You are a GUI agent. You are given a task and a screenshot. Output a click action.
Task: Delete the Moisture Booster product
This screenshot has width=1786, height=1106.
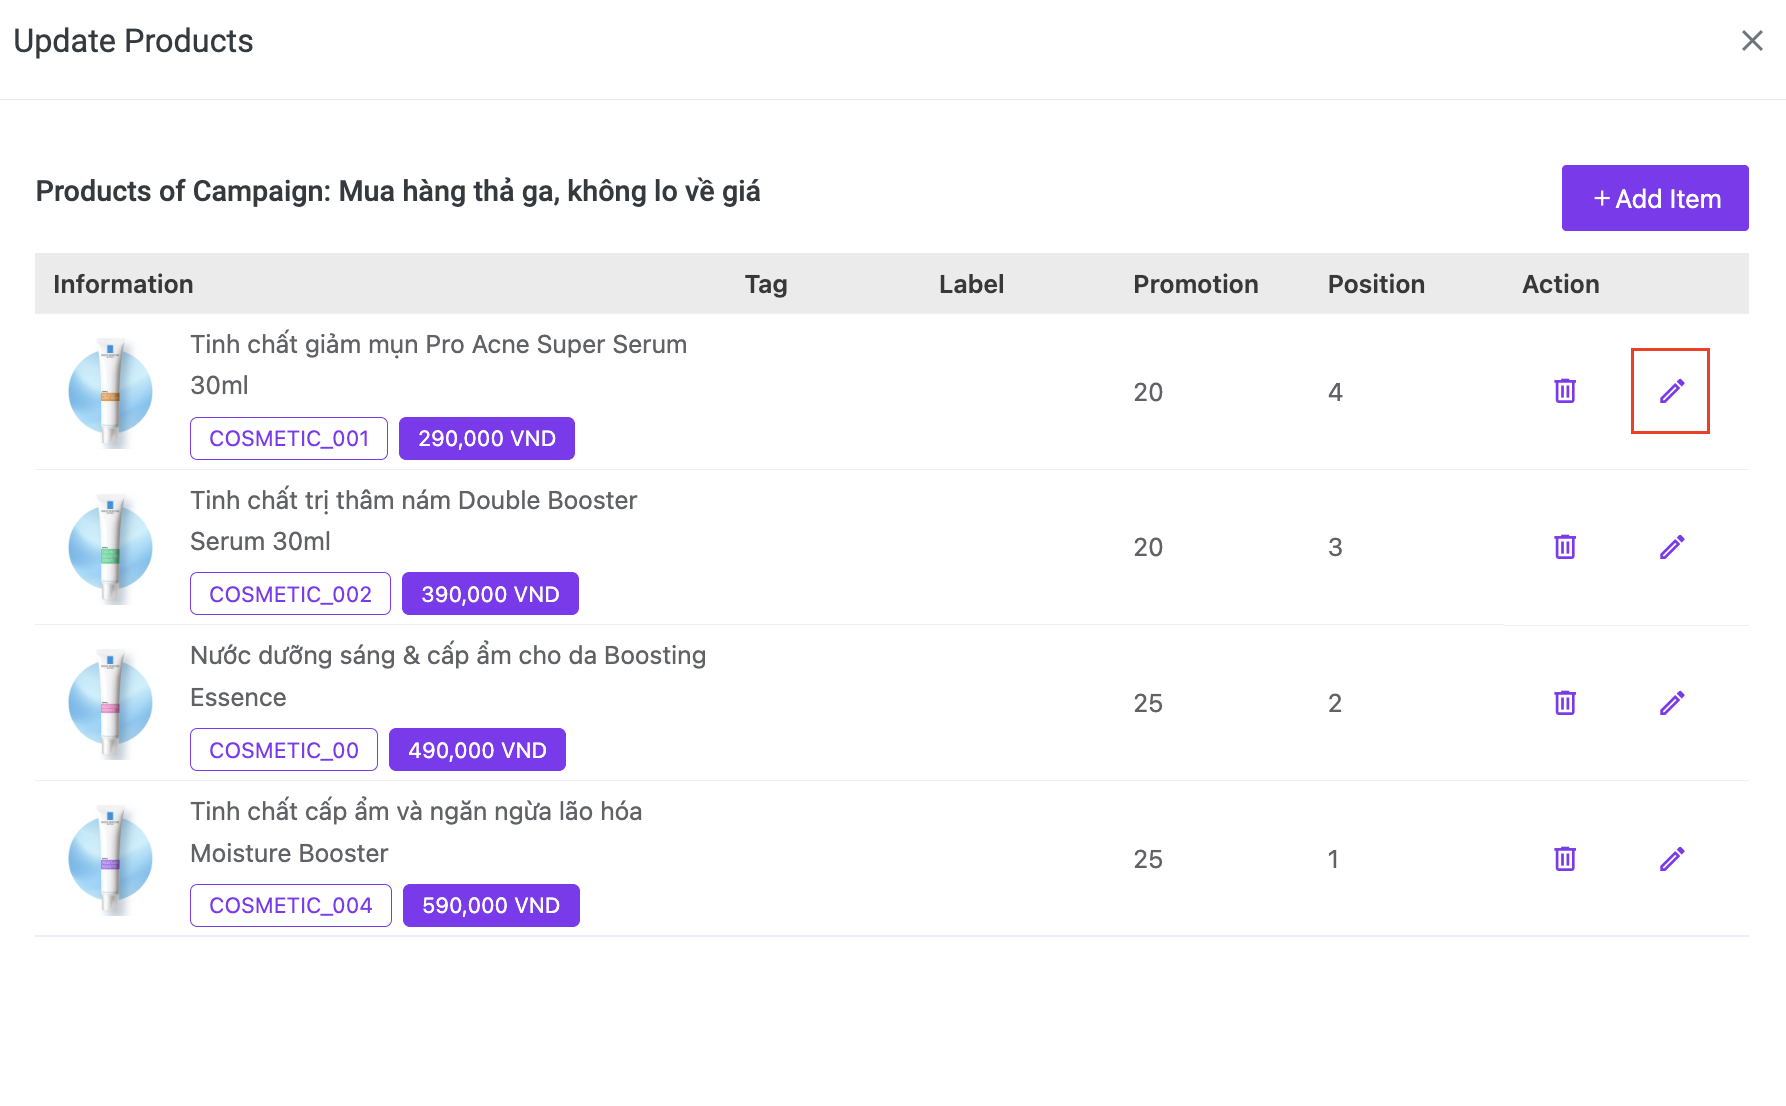pos(1565,859)
